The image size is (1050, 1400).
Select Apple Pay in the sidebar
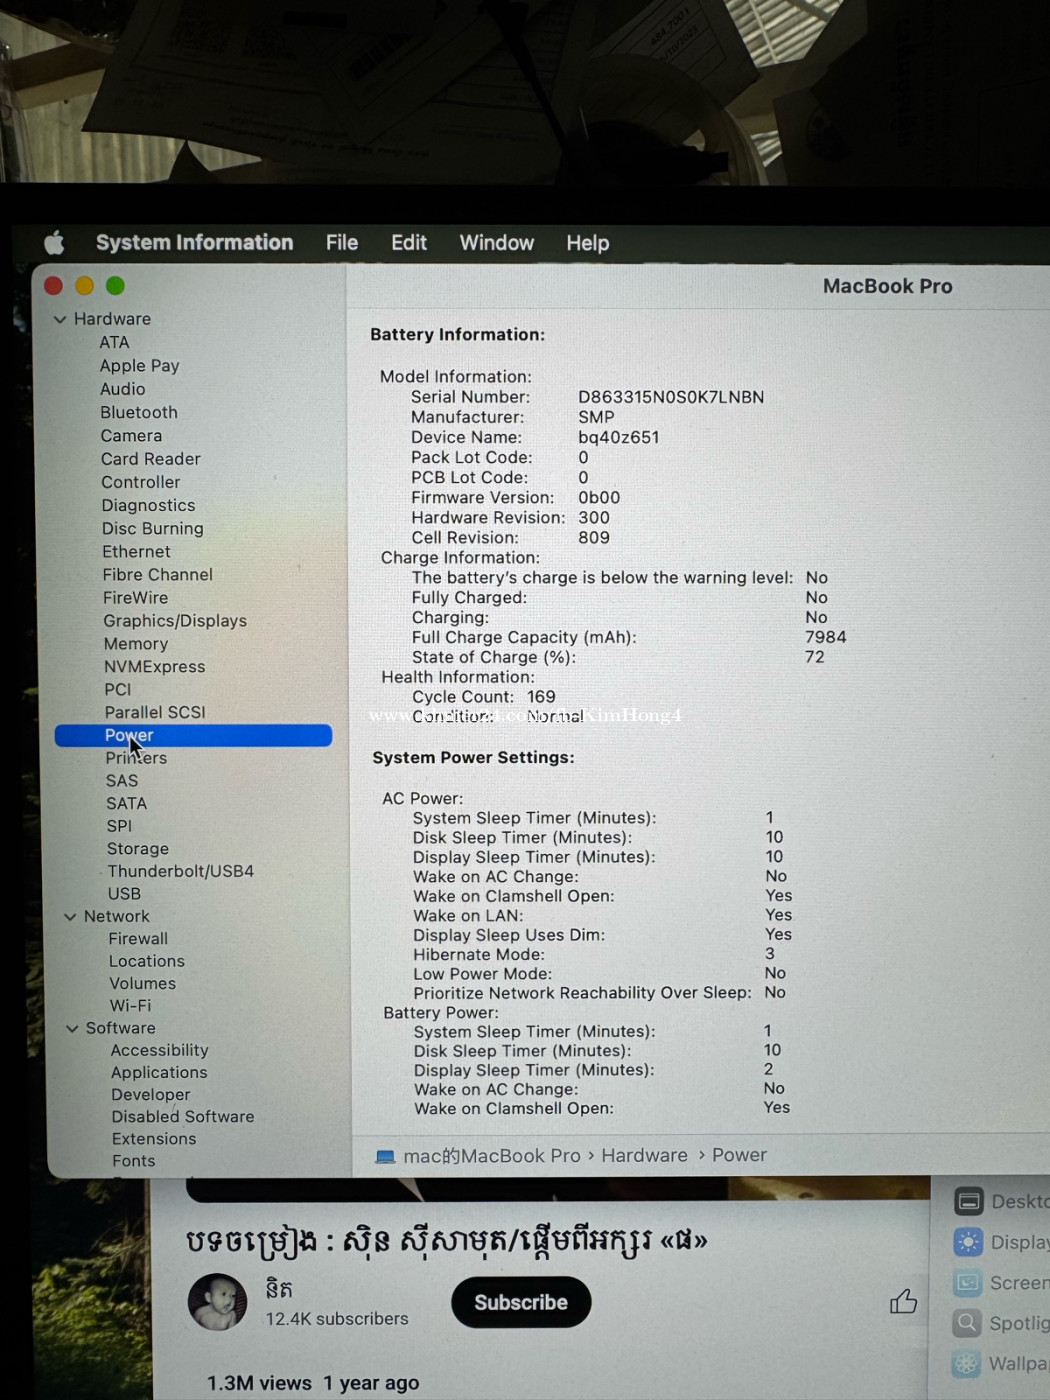click(x=139, y=366)
